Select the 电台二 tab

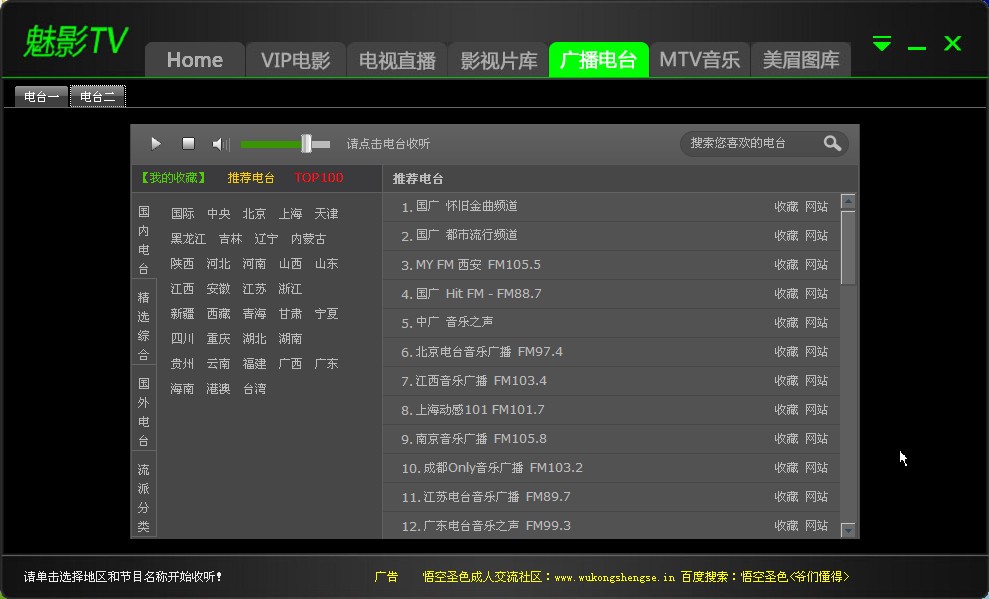pos(97,96)
